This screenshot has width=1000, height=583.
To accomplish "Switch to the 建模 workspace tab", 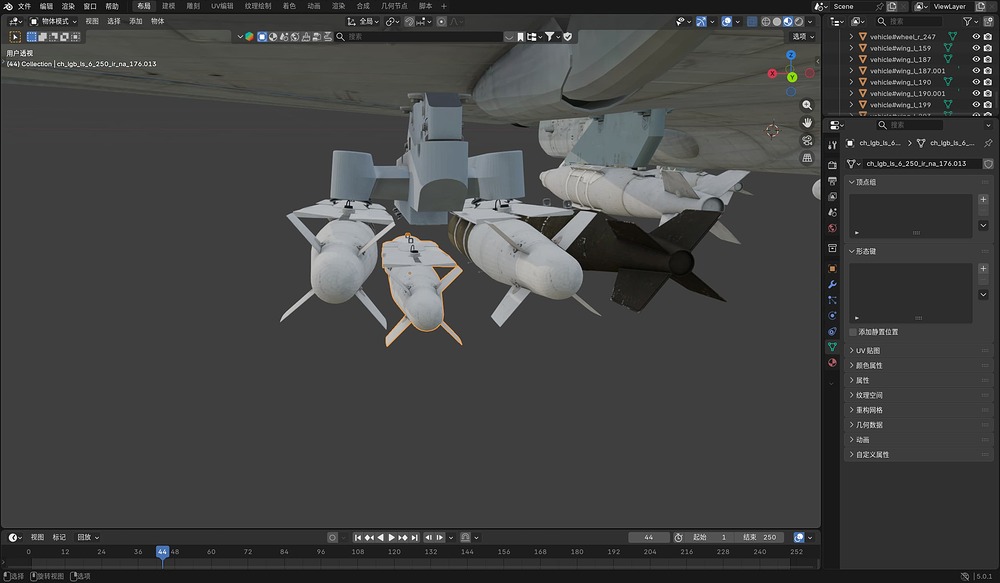I will [x=168, y=6].
